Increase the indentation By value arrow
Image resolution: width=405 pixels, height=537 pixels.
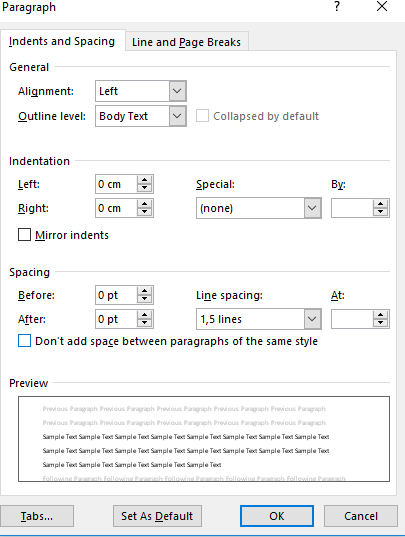click(380, 204)
